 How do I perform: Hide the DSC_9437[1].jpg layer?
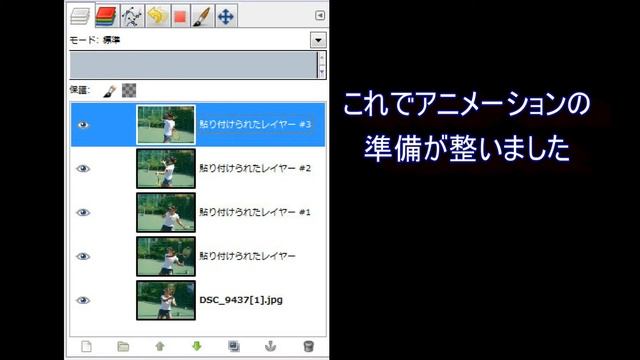83,300
